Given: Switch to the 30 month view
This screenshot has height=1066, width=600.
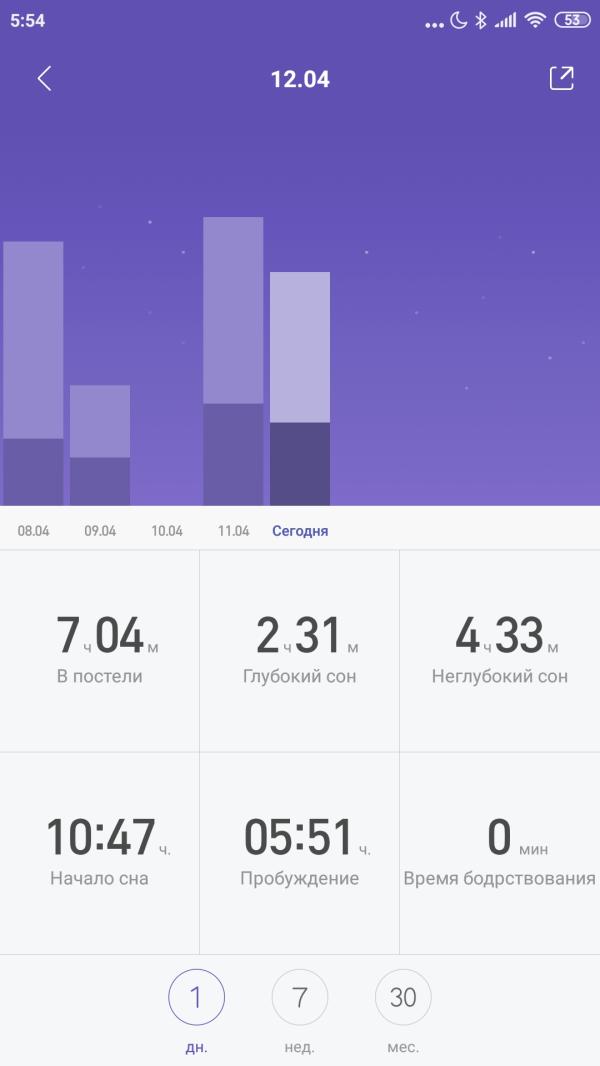Looking at the screenshot, I should [403, 997].
